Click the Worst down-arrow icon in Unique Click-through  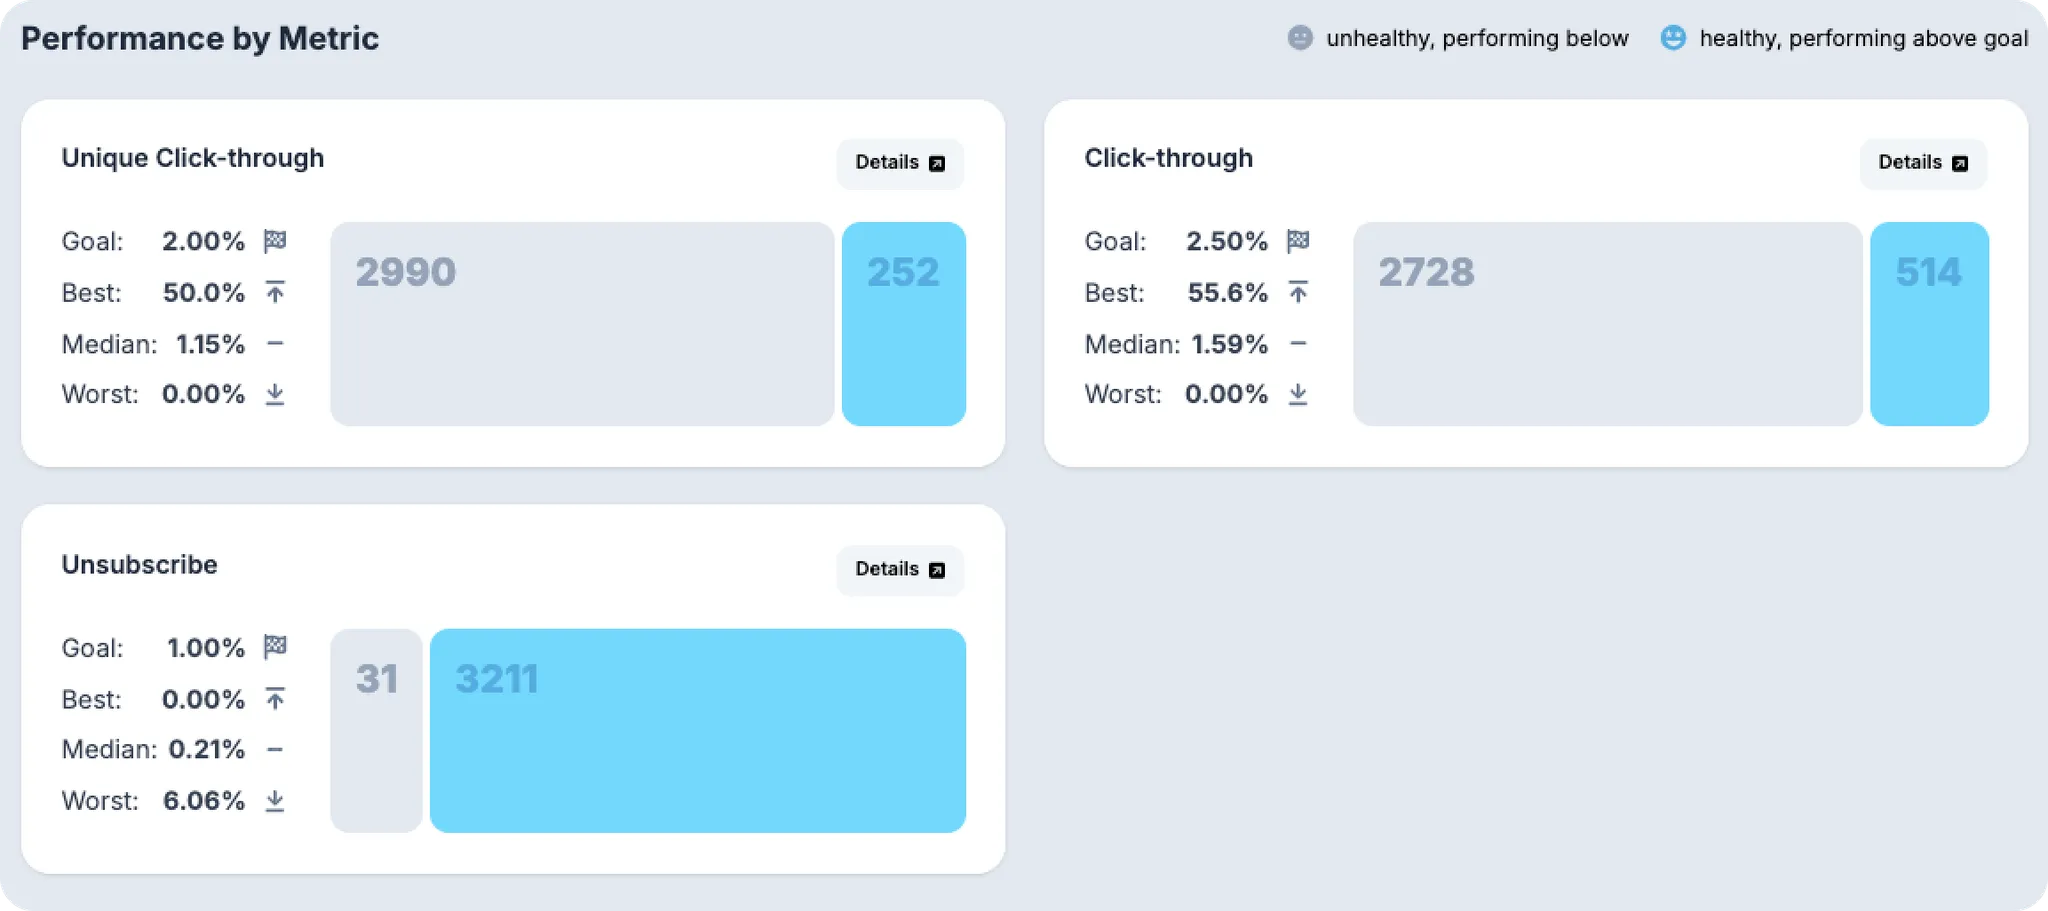point(275,394)
